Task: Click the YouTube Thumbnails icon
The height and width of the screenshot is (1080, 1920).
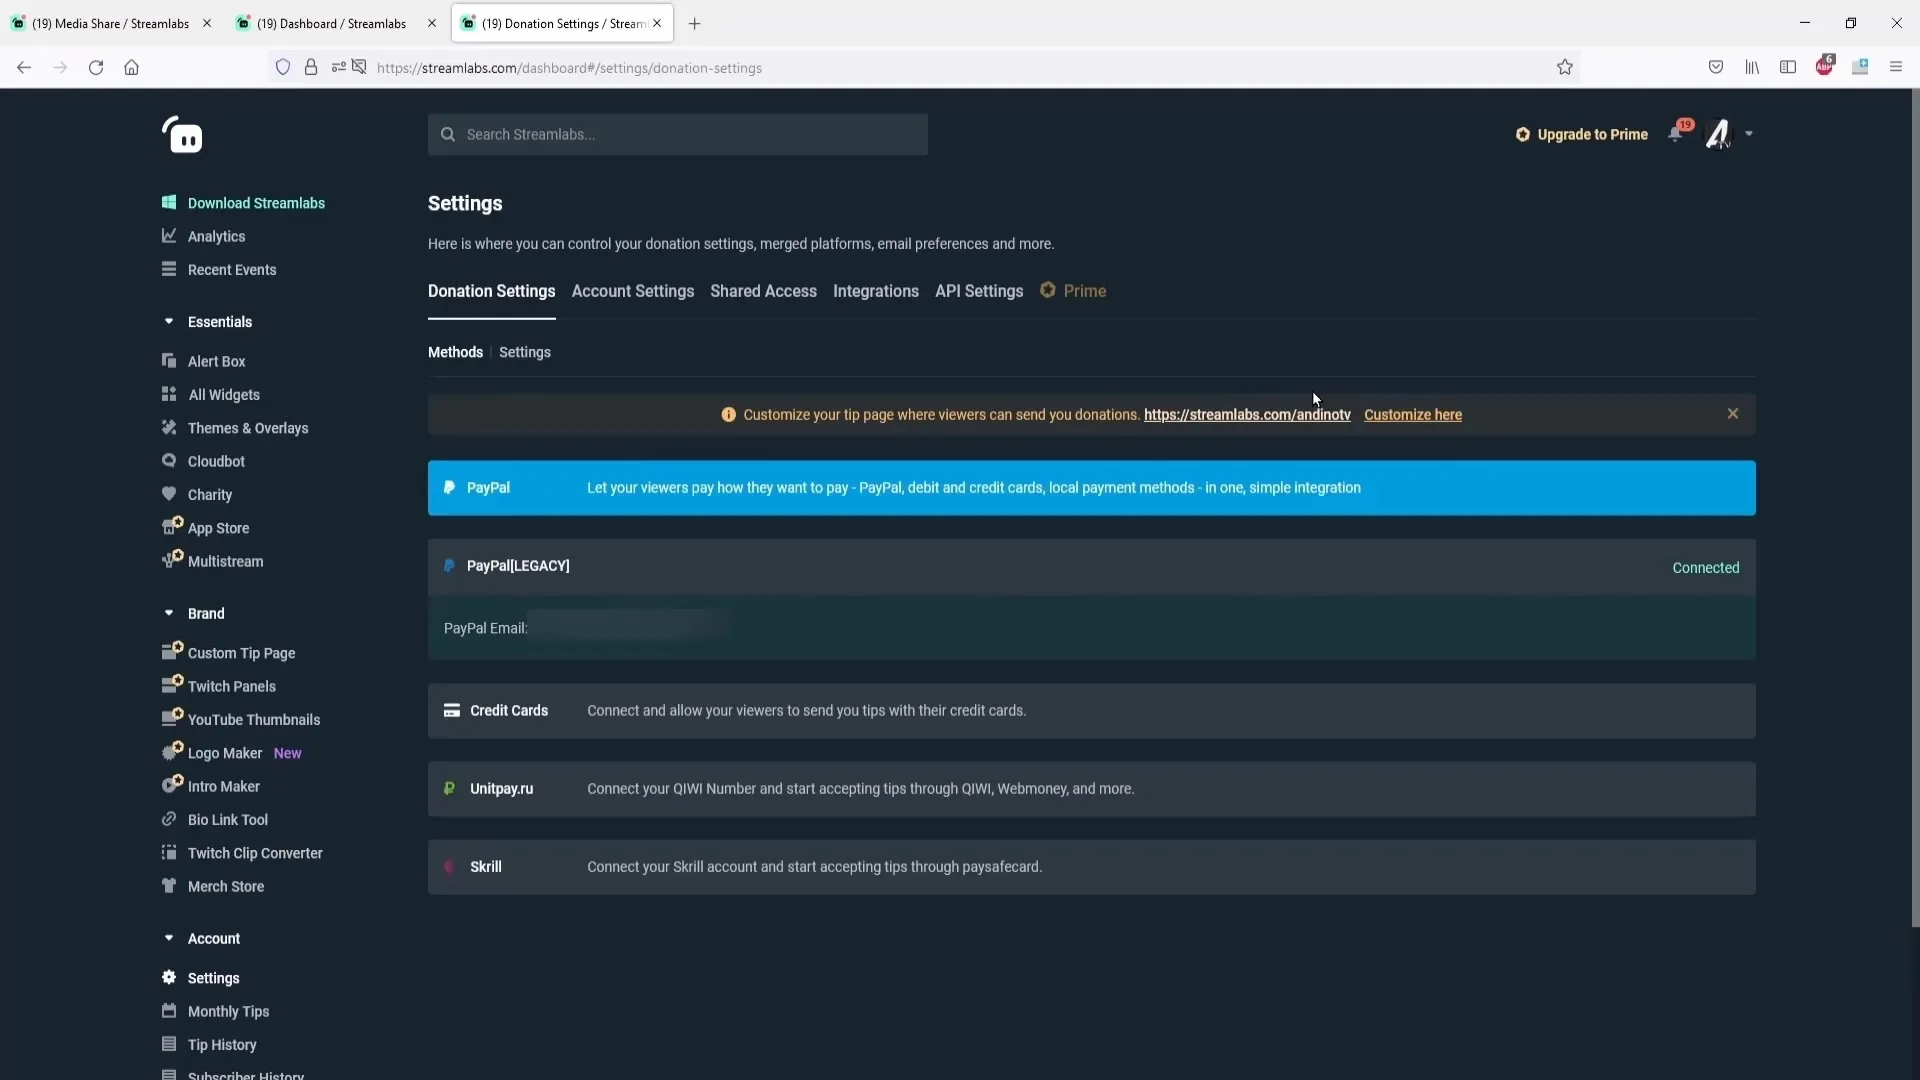Action: pyautogui.click(x=172, y=717)
